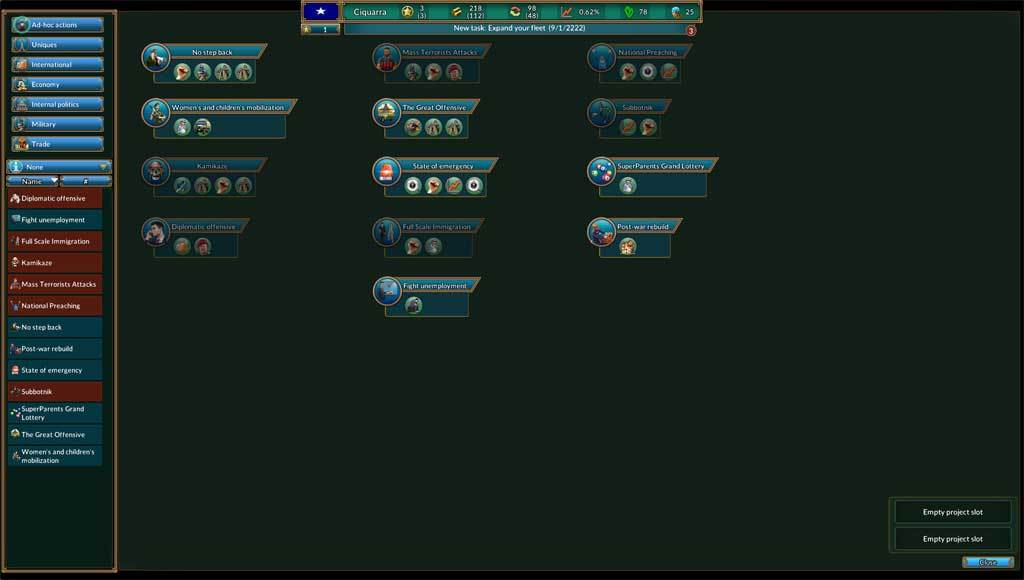Click the empire flag star icon
This screenshot has height=580, width=1024.
(321, 11)
